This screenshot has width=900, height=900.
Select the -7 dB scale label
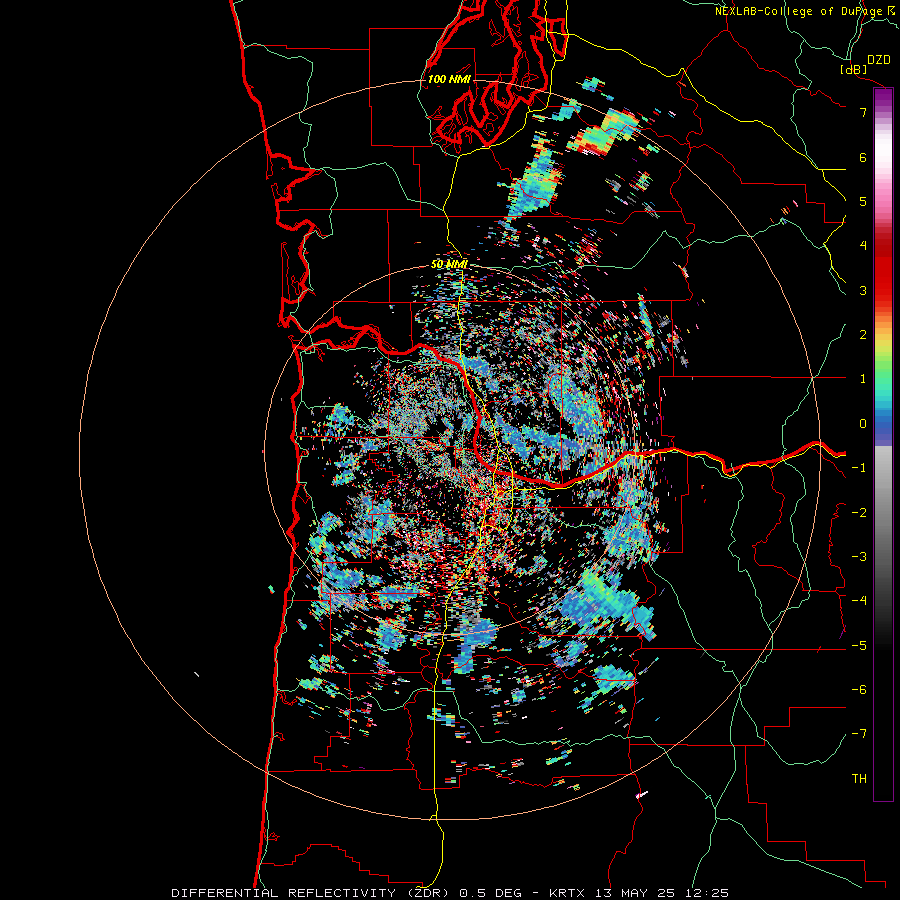pyautogui.click(x=859, y=734)
